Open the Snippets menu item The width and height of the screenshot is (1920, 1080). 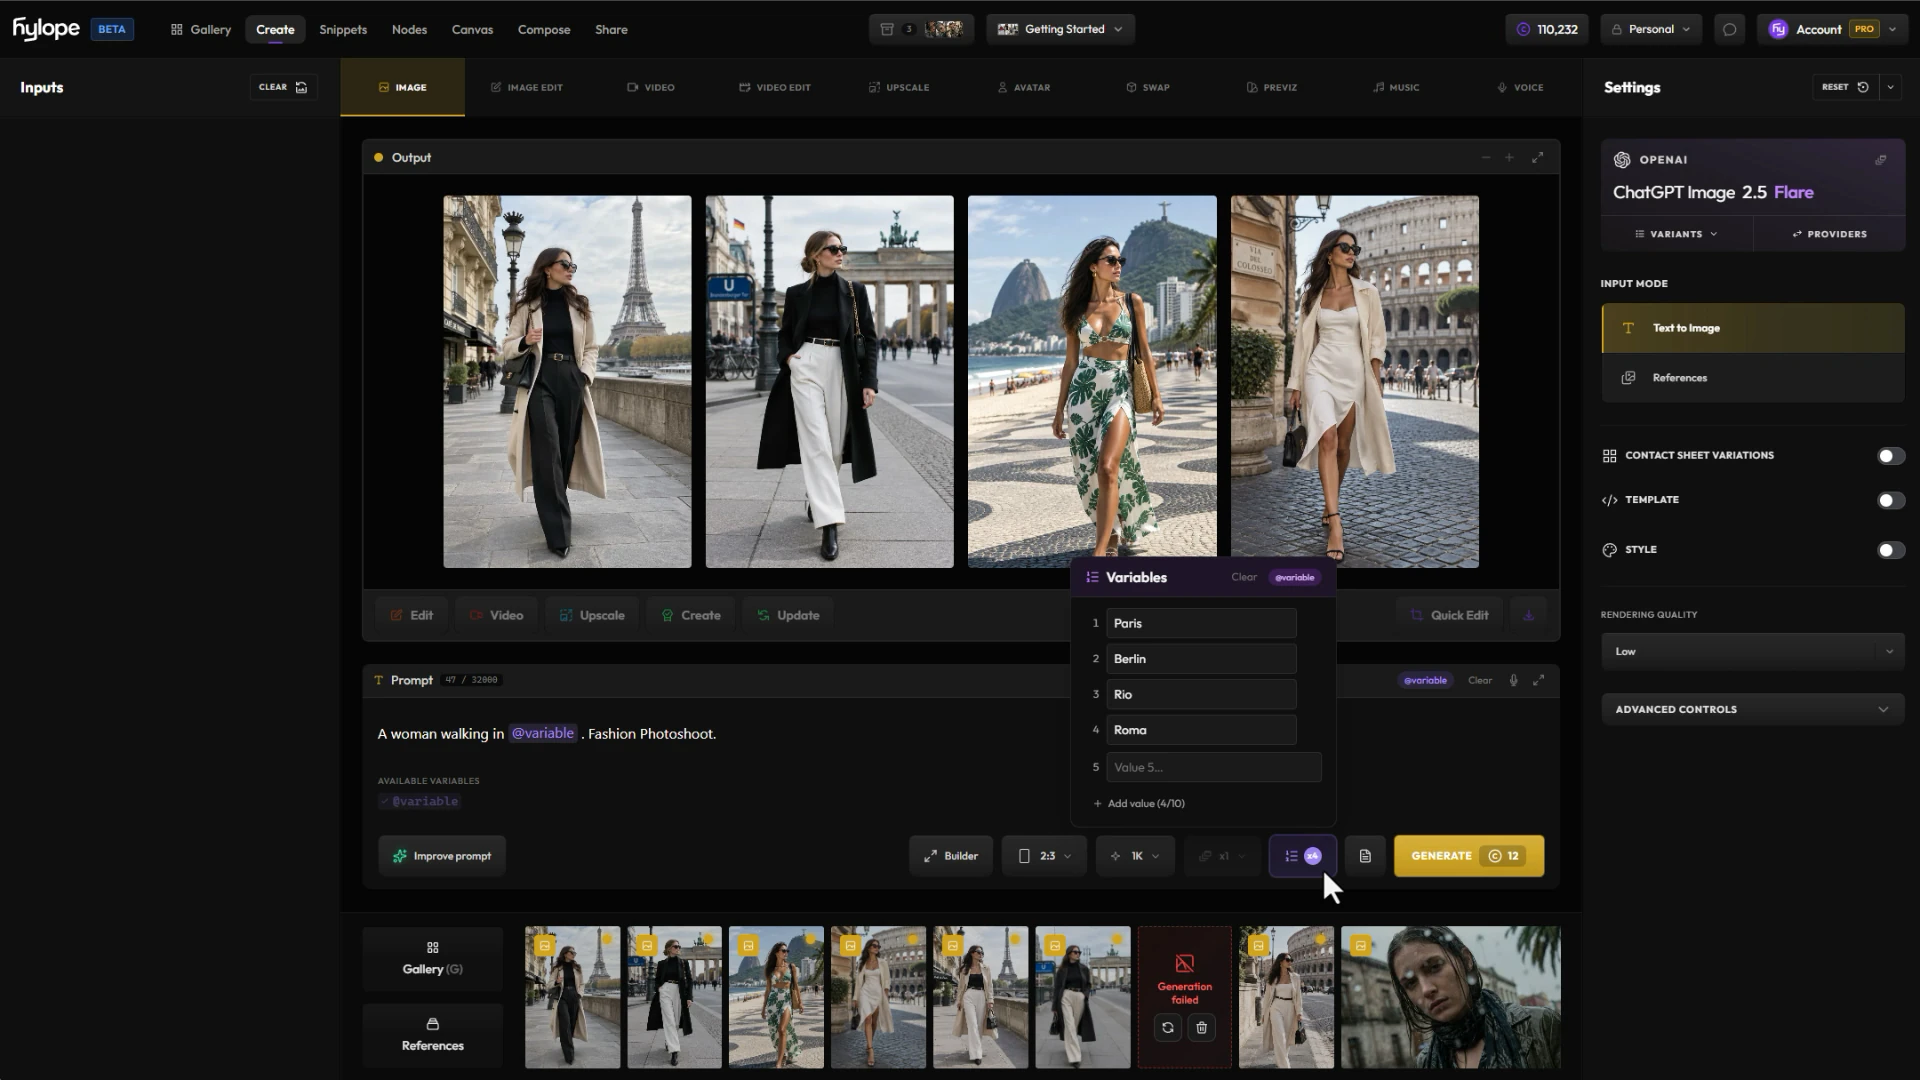coord(343,29)
